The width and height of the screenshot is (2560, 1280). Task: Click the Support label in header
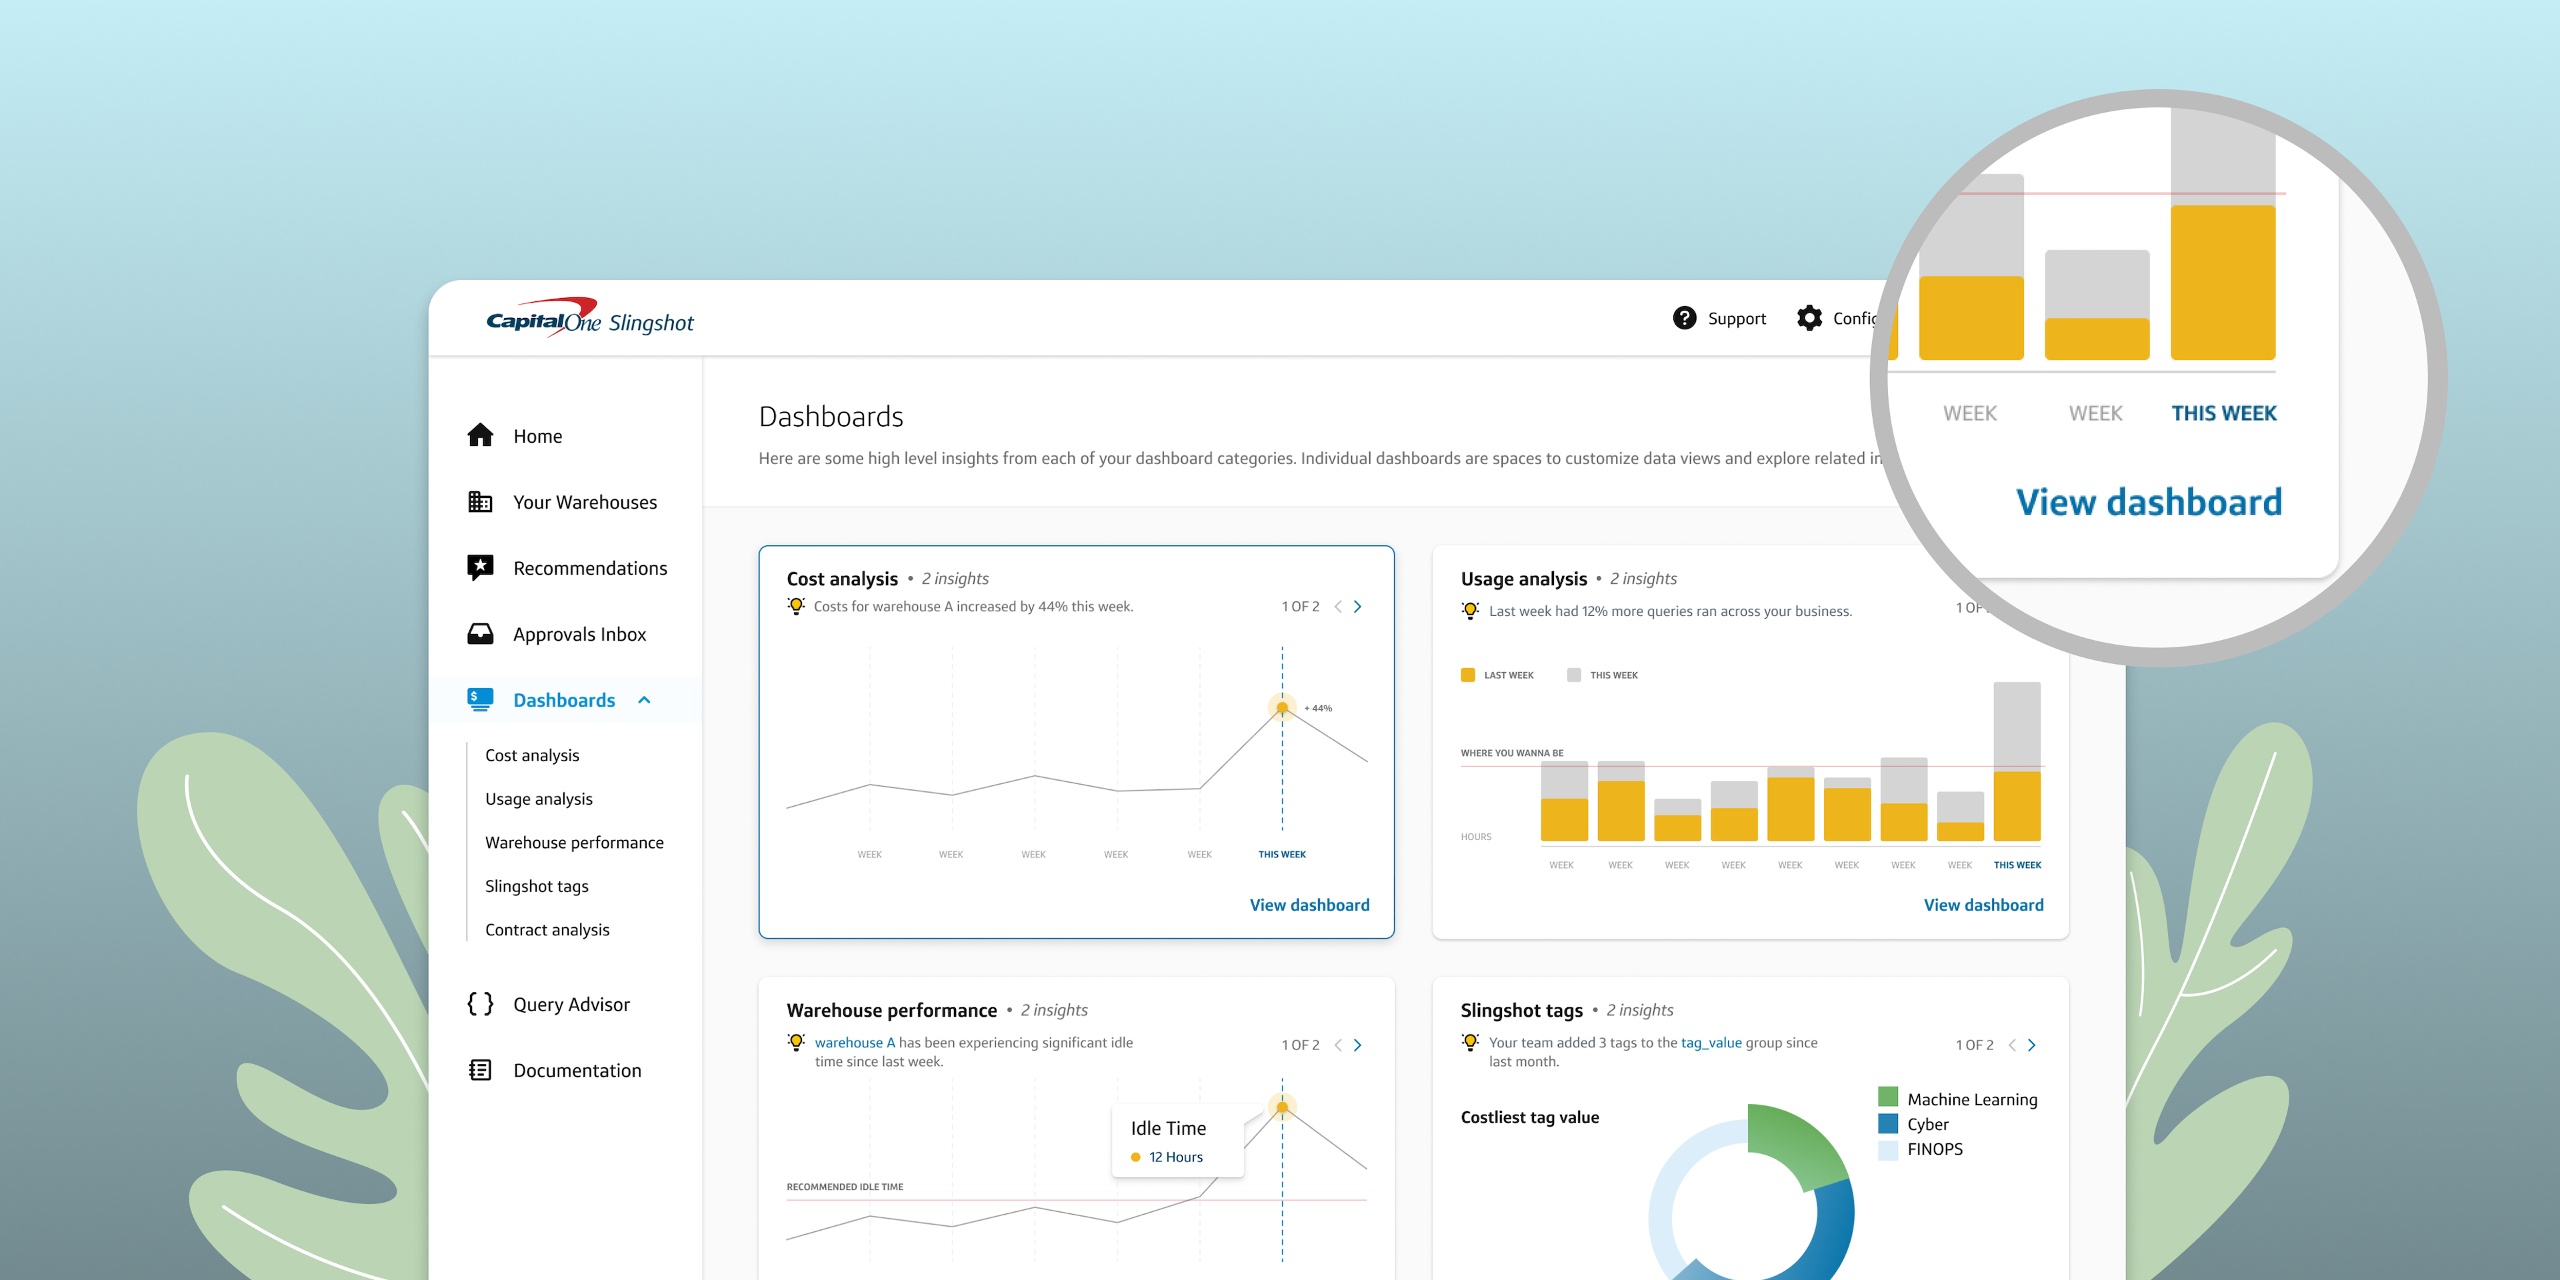coord(1737,318)
